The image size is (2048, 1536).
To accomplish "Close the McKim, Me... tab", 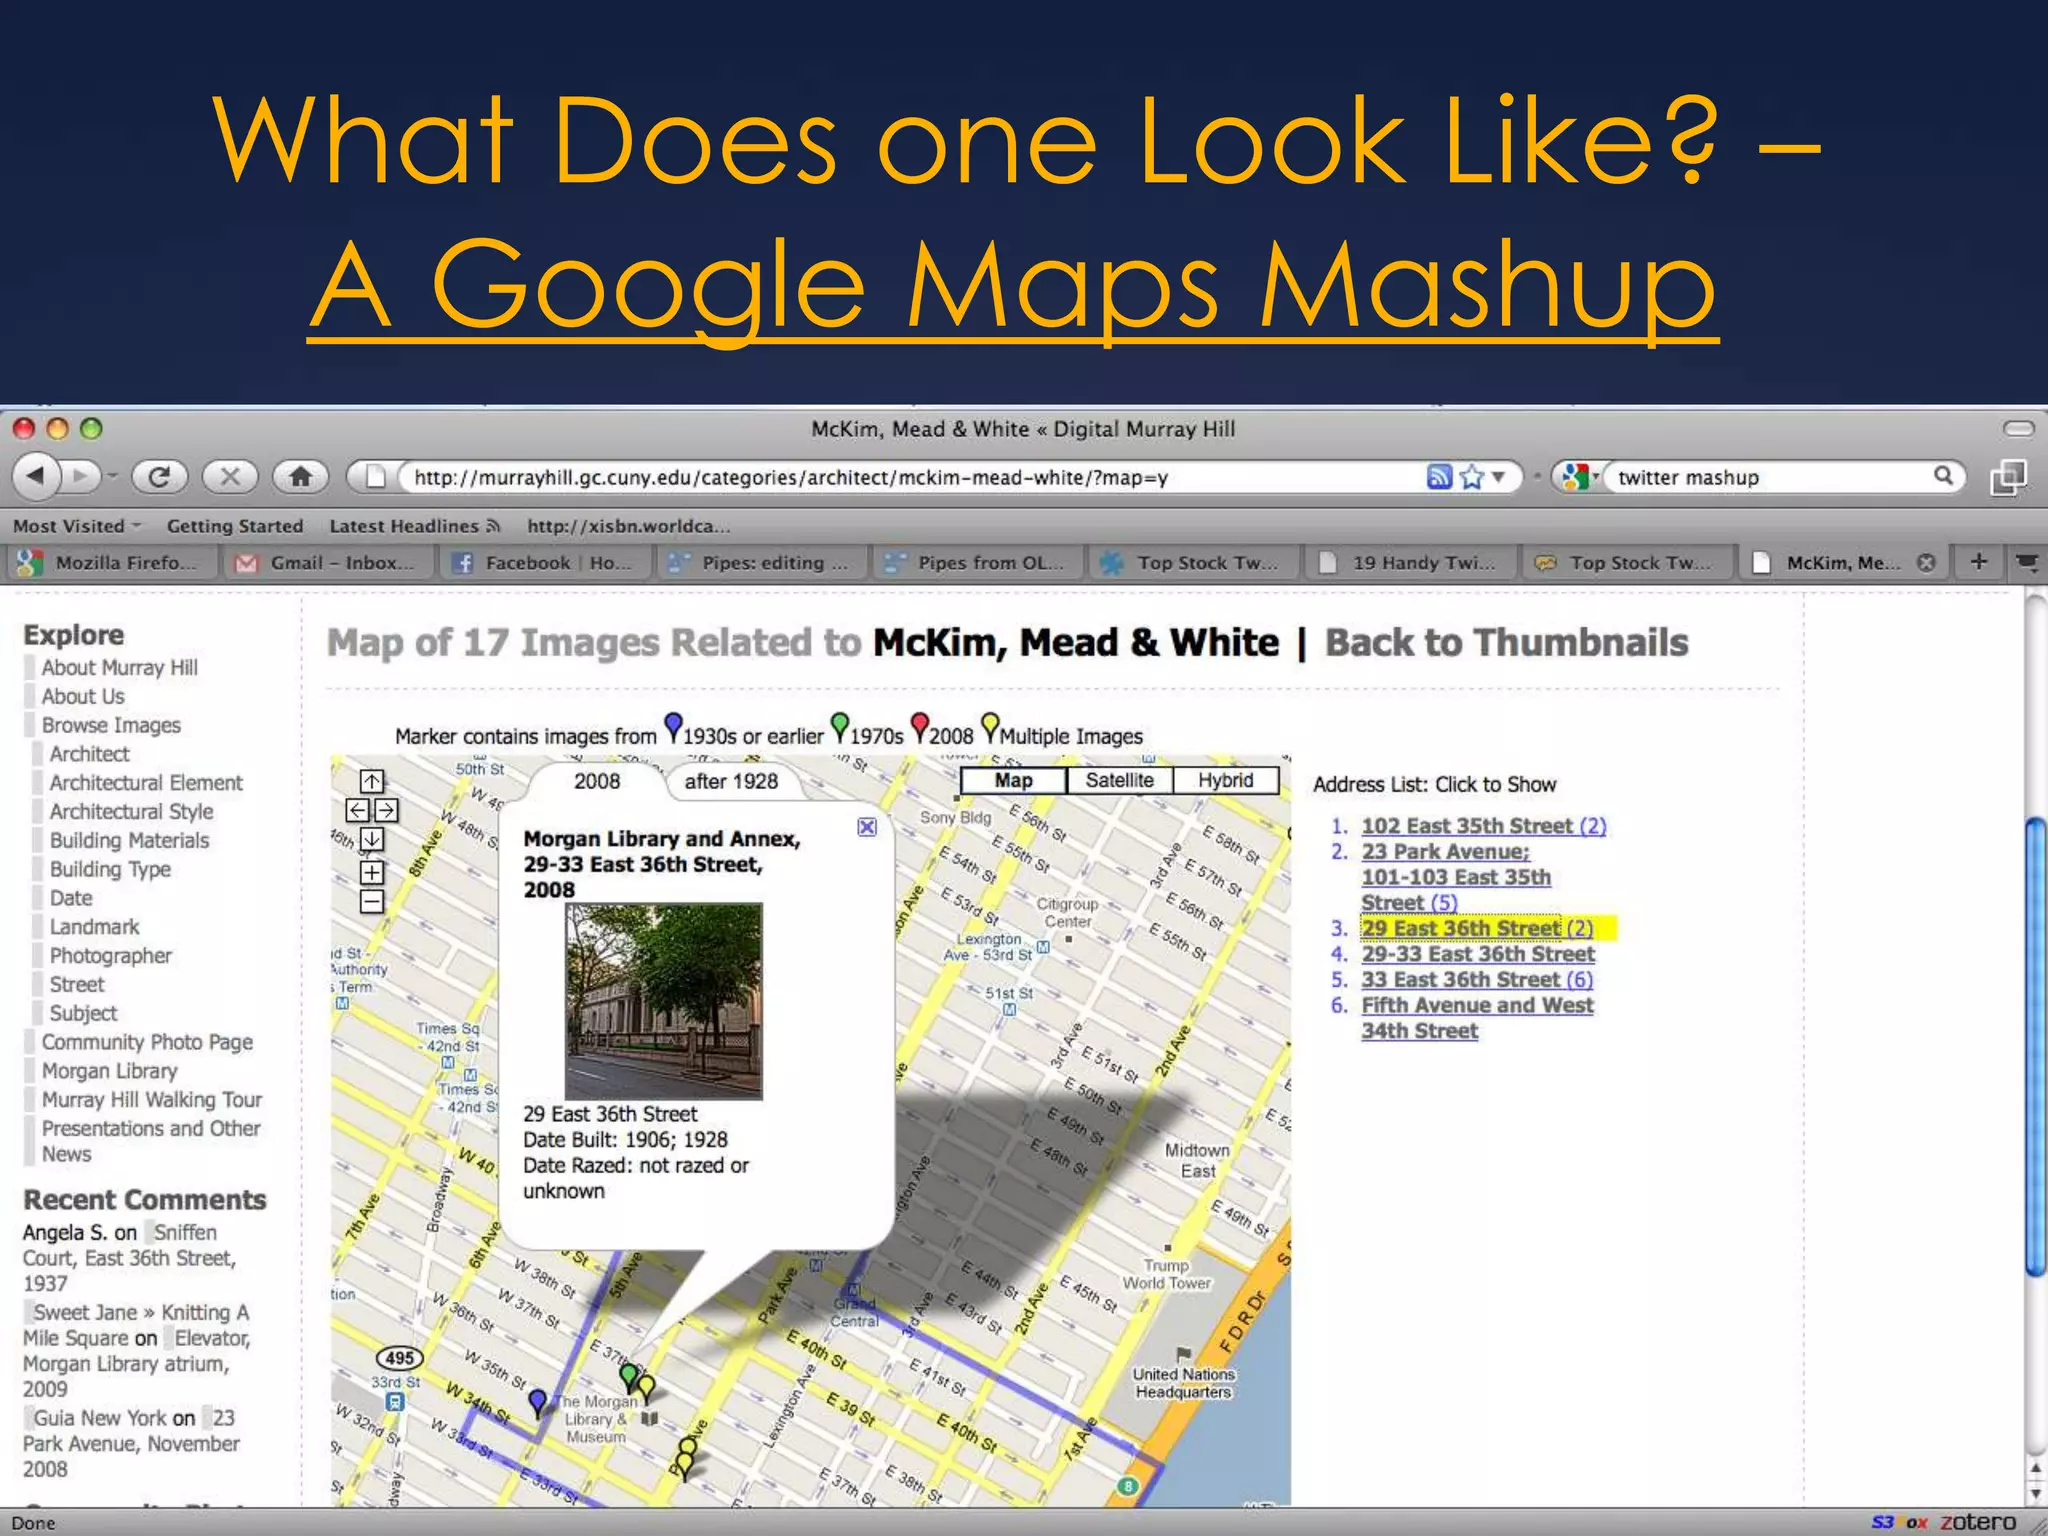I will pyautogui.click(x=1926, y=563).
